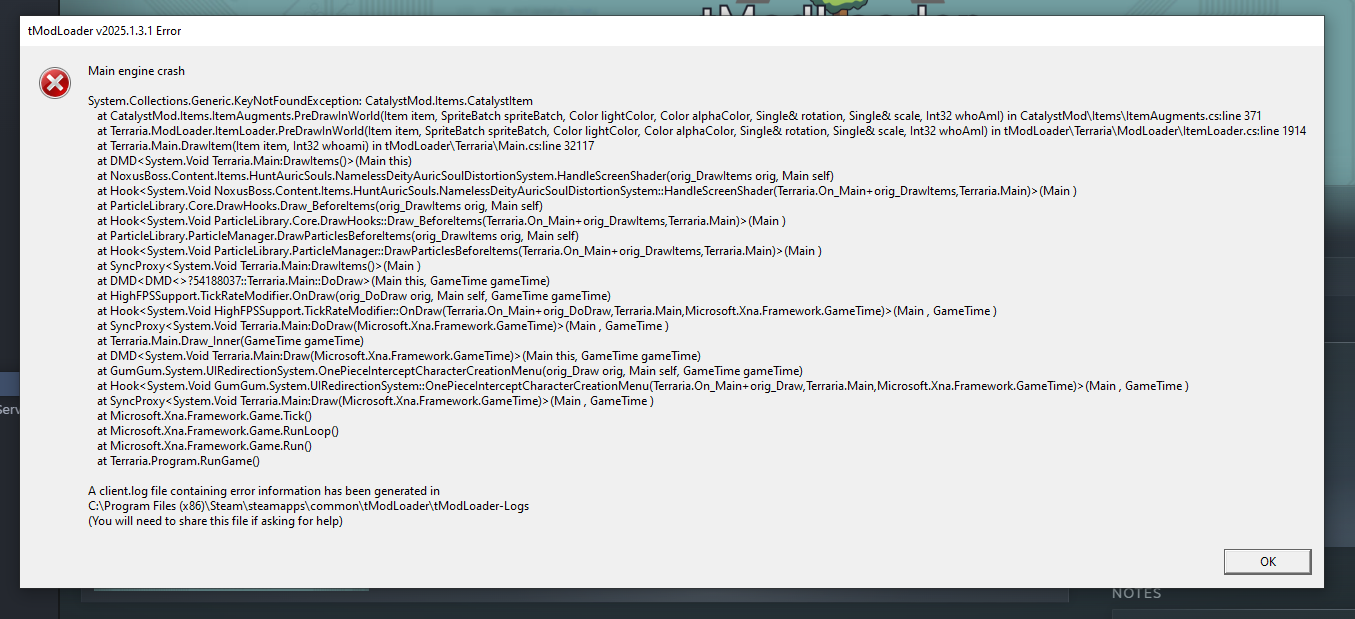
Task: Click the client.log file generated message
Action: [264, 491]
